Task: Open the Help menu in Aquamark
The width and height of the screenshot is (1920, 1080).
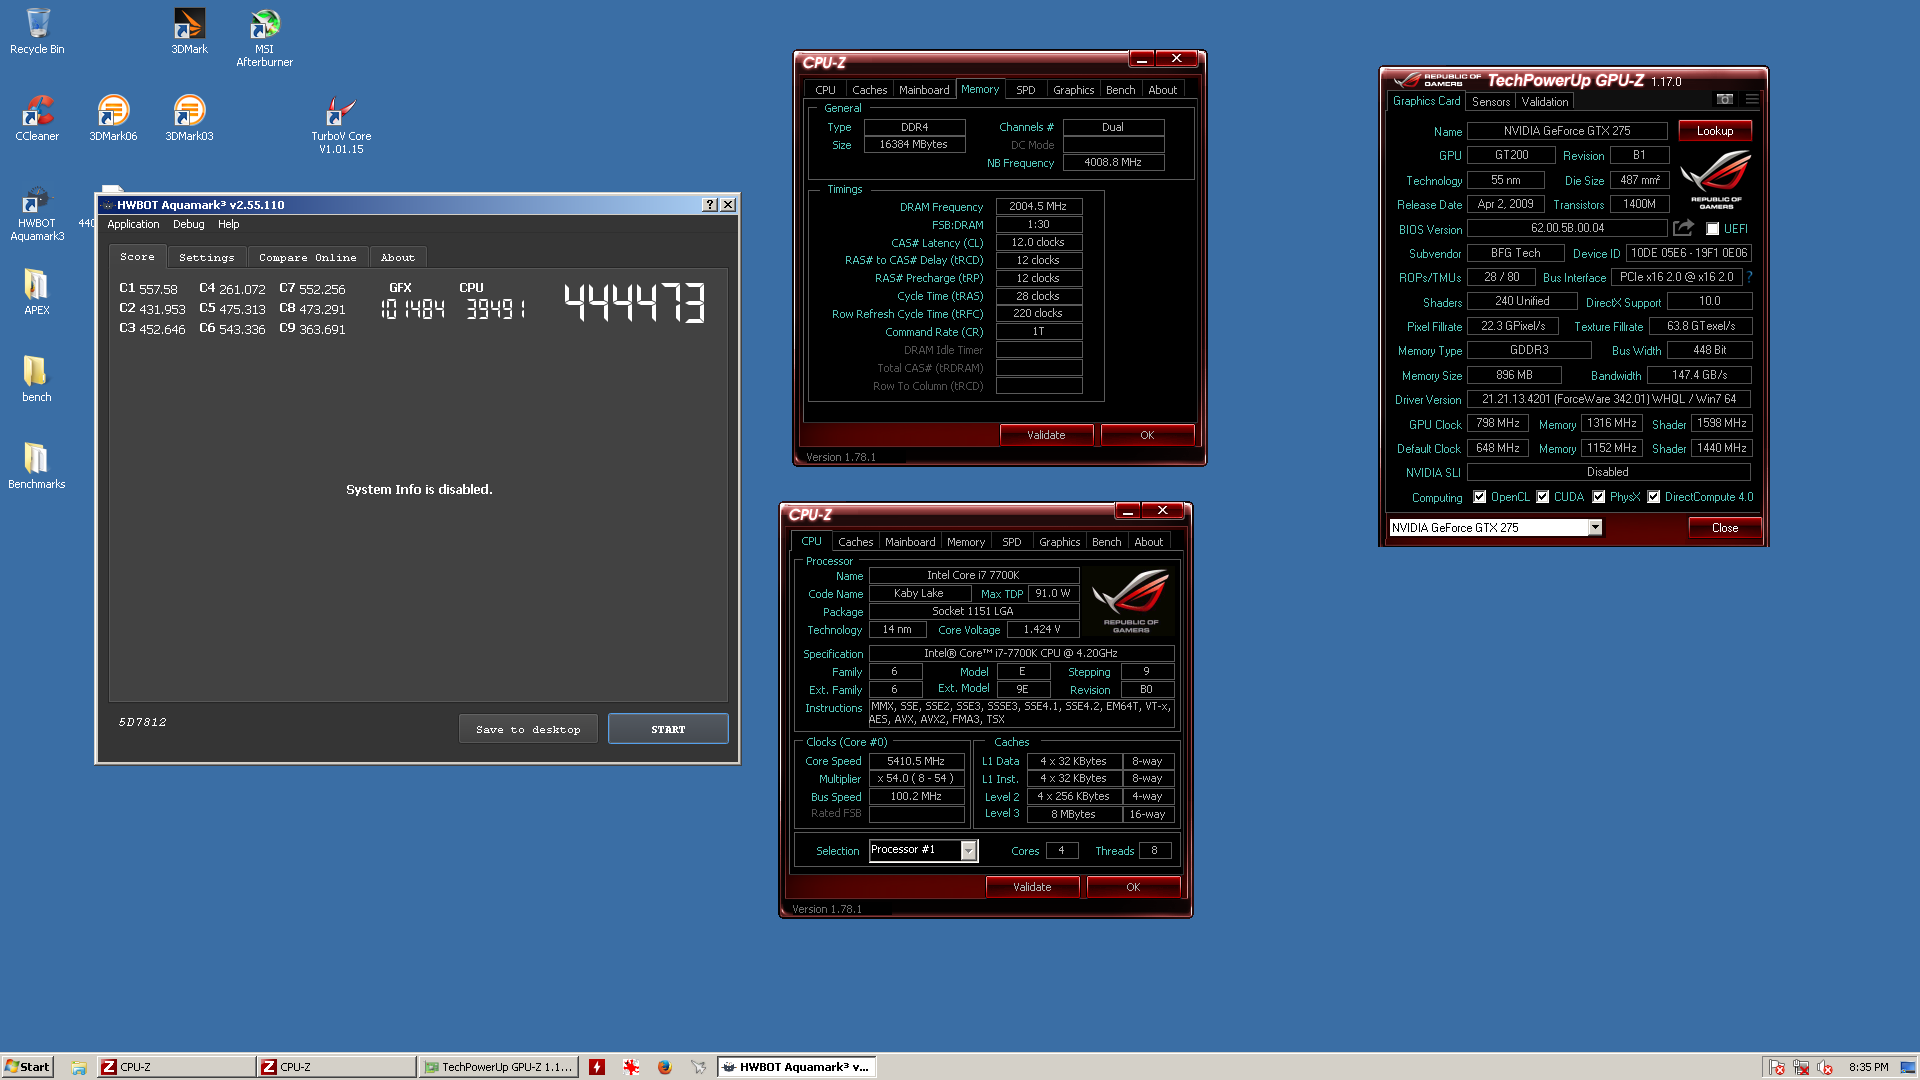Action: (229, 224)
